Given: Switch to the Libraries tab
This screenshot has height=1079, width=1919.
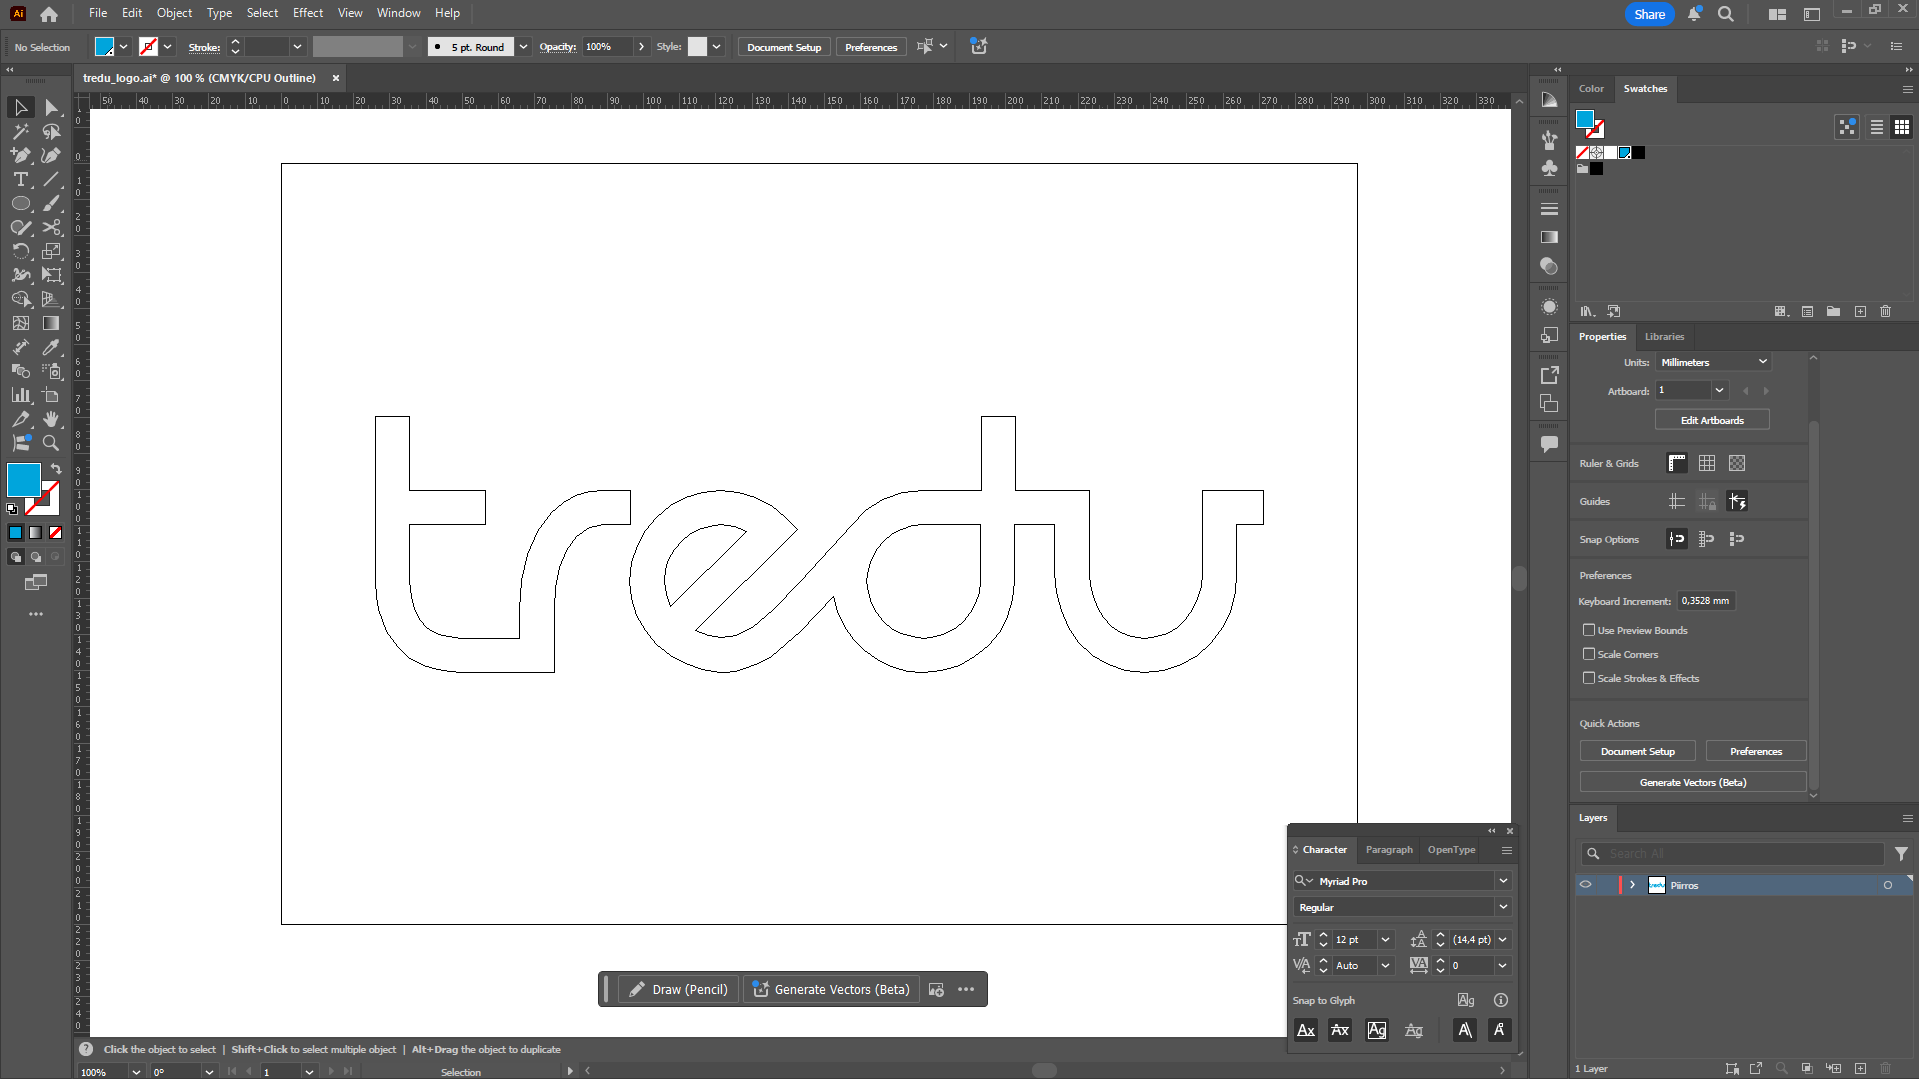Looking at the screenshot, I should coord(1664,337).
